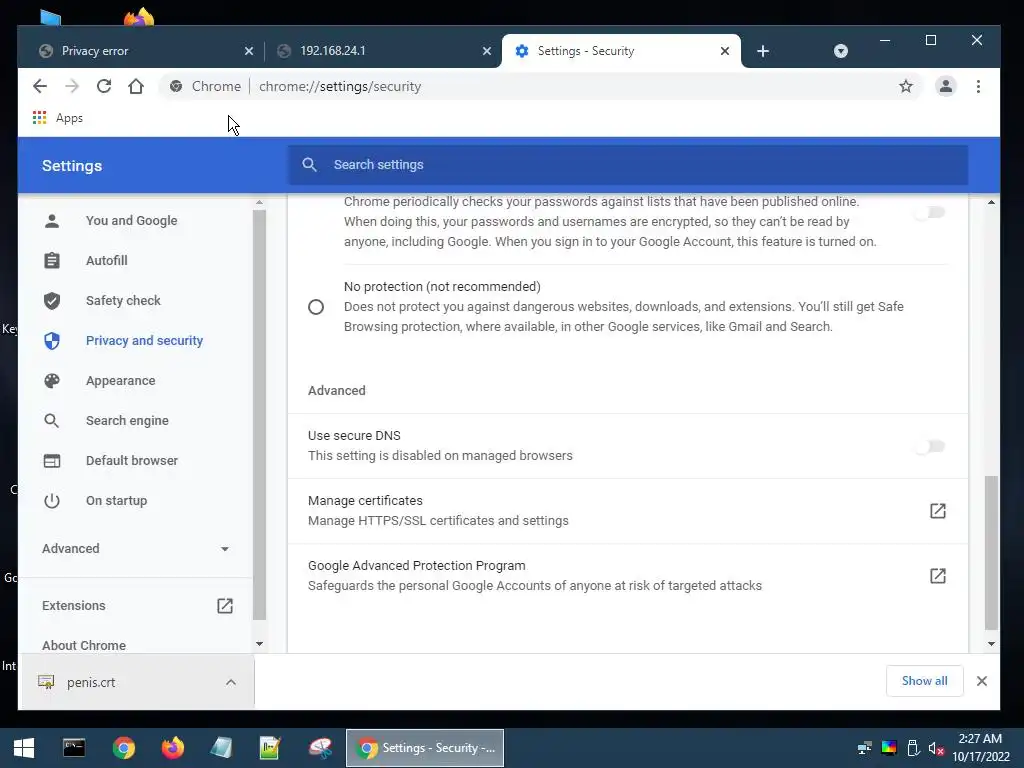The width and height of the screenshot is (1024, 768).
Task: Open the Appearance settings section
Action: click(x=120, y=381)
